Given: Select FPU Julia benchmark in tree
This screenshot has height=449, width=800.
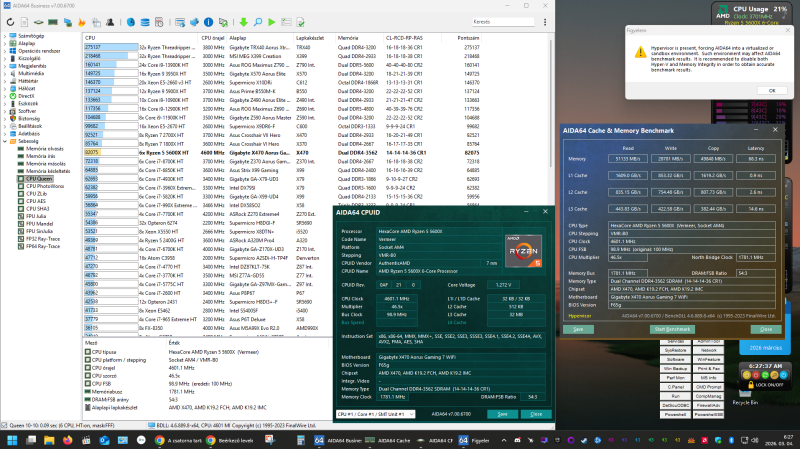Looking at the screenshot, I should (35, 216).
